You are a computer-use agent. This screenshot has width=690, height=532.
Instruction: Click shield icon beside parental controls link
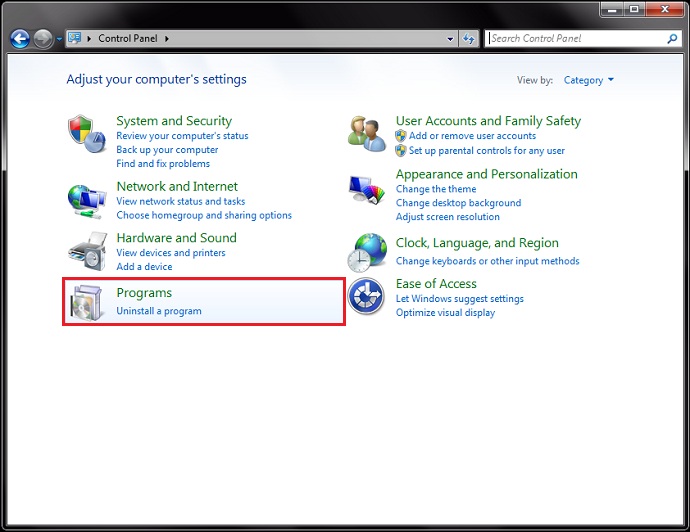(x=400, y=150)
